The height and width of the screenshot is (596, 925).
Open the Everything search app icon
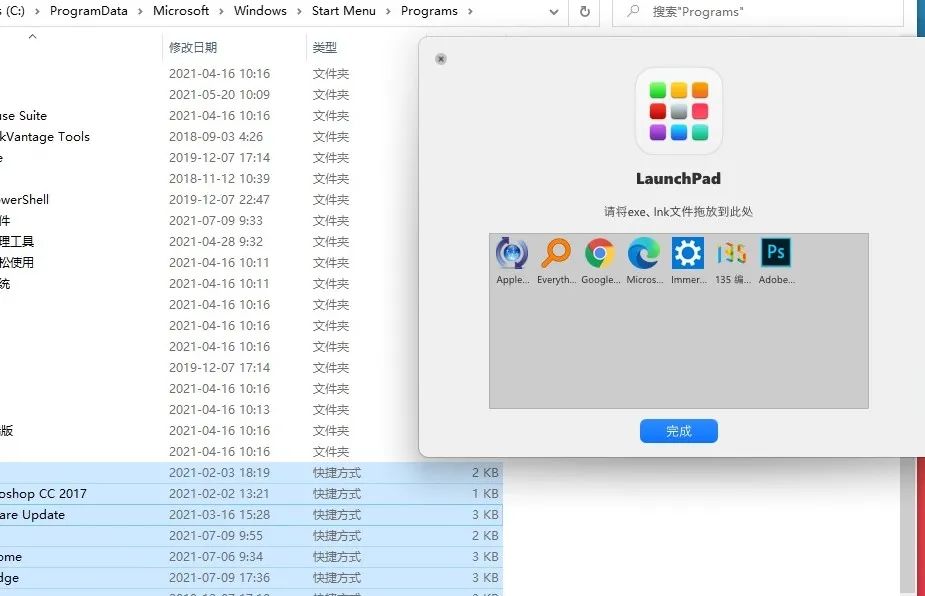(x=556, y=253)
